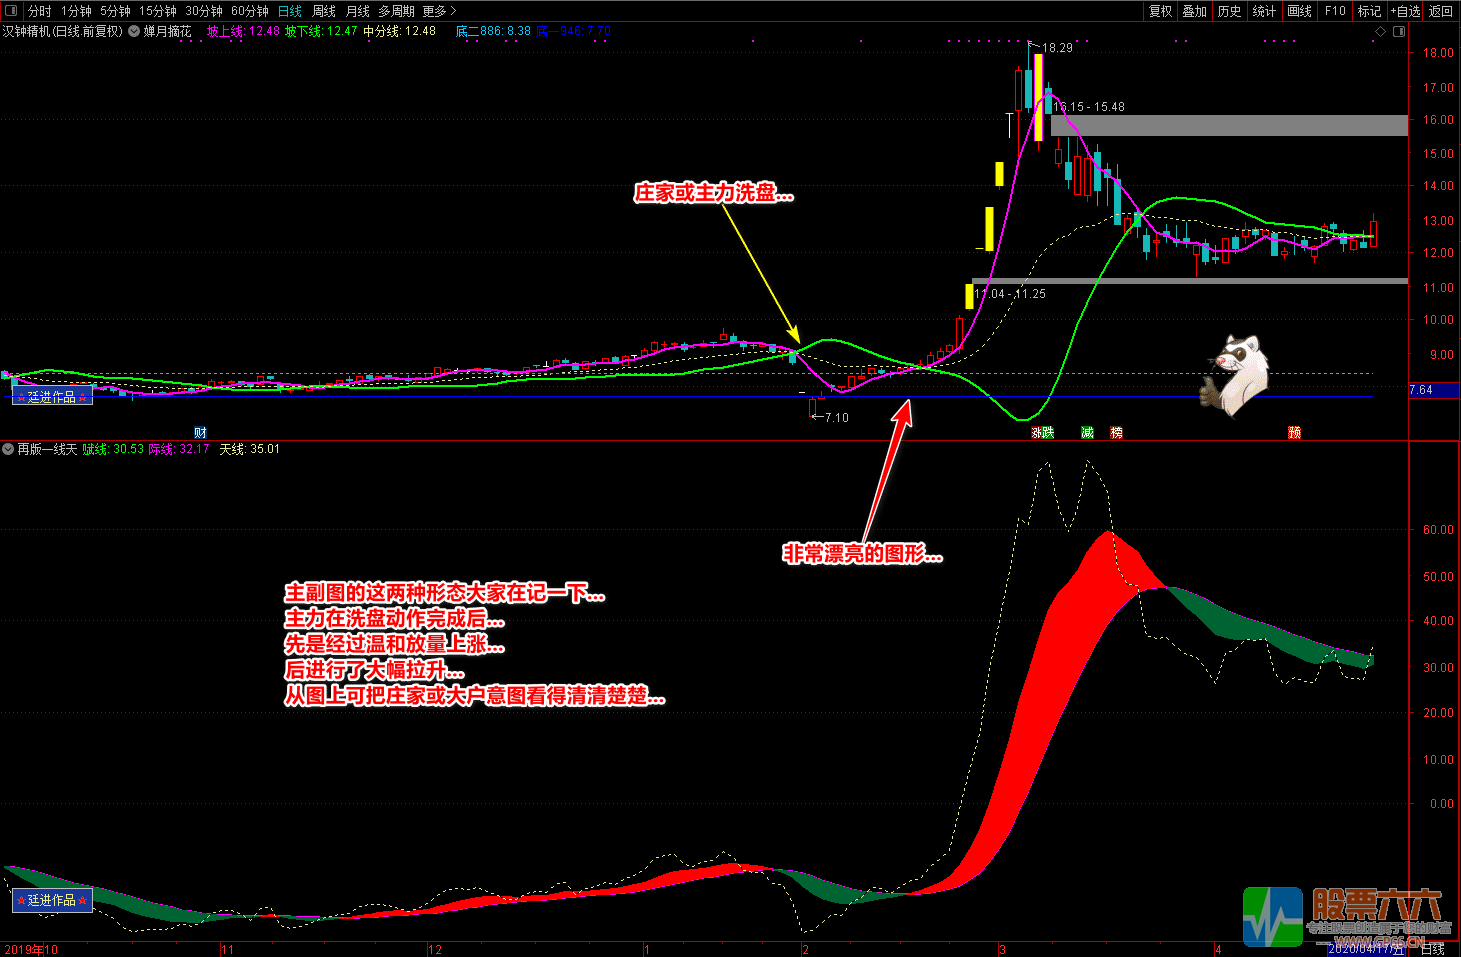Screen dimensions: 1461x957
Task: Click the diamond marker icon at top right
Action: point(1381,31)
